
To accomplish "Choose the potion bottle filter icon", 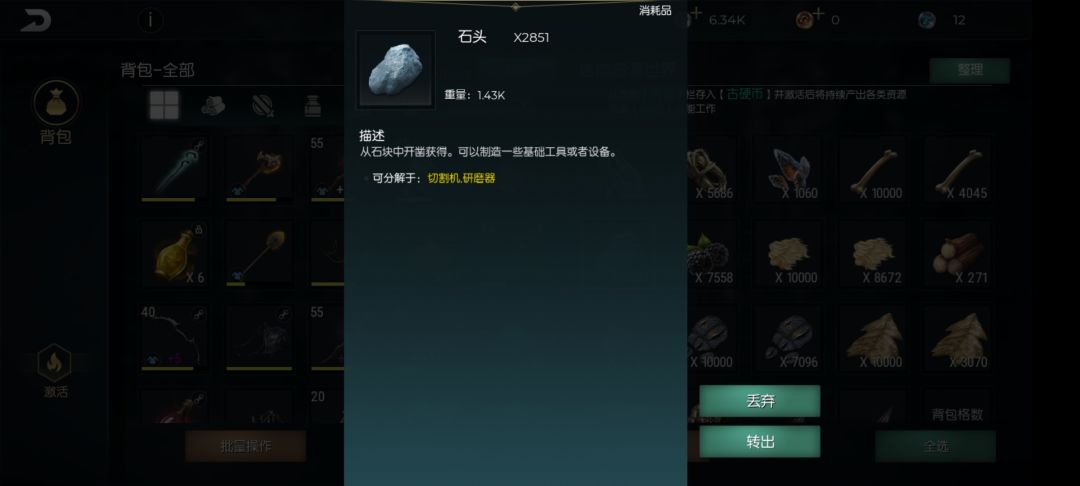I will (313, 105).
